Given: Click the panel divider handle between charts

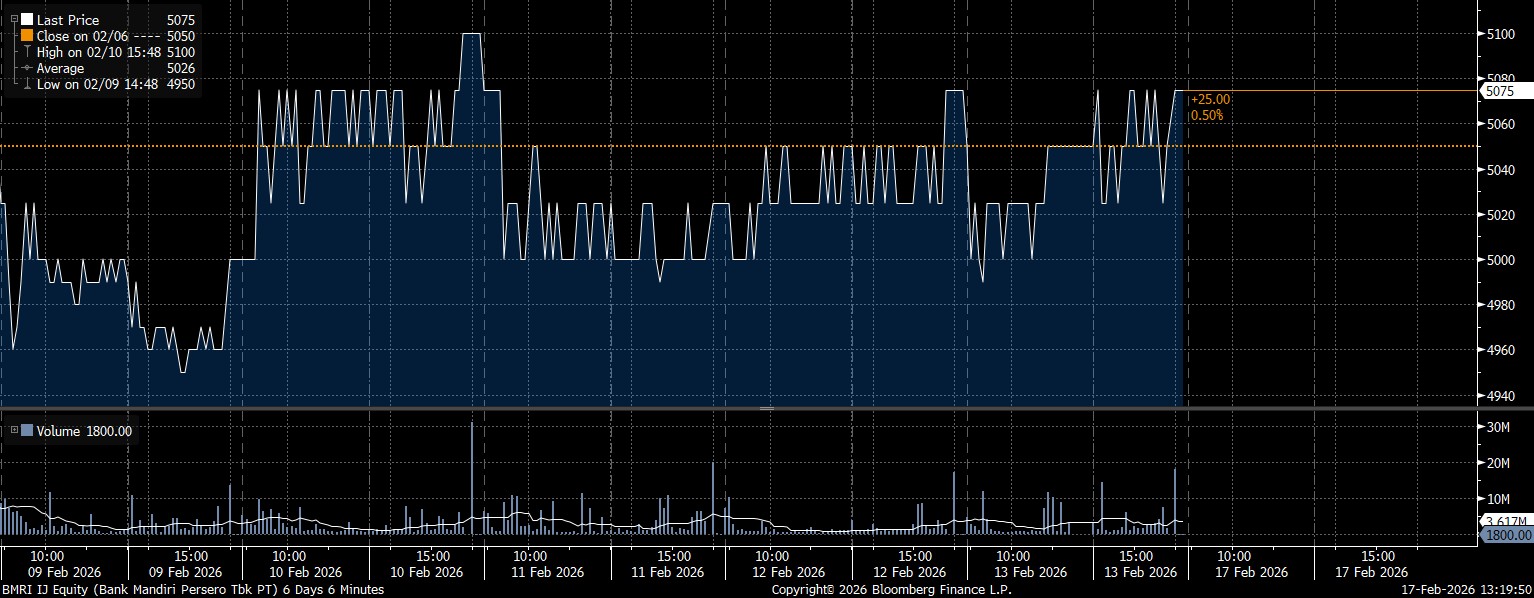Looking at the screenshot, I should coord(767,409).
